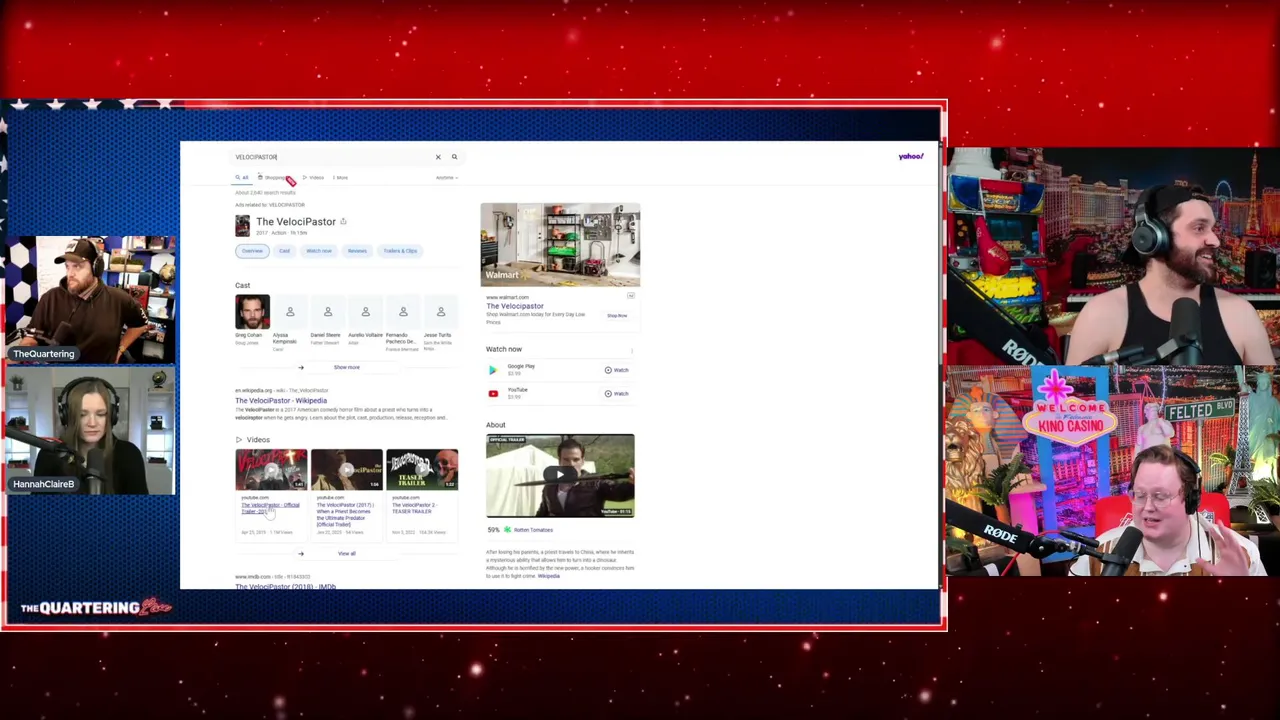Click the magnifier search icon

coord(454,157)
